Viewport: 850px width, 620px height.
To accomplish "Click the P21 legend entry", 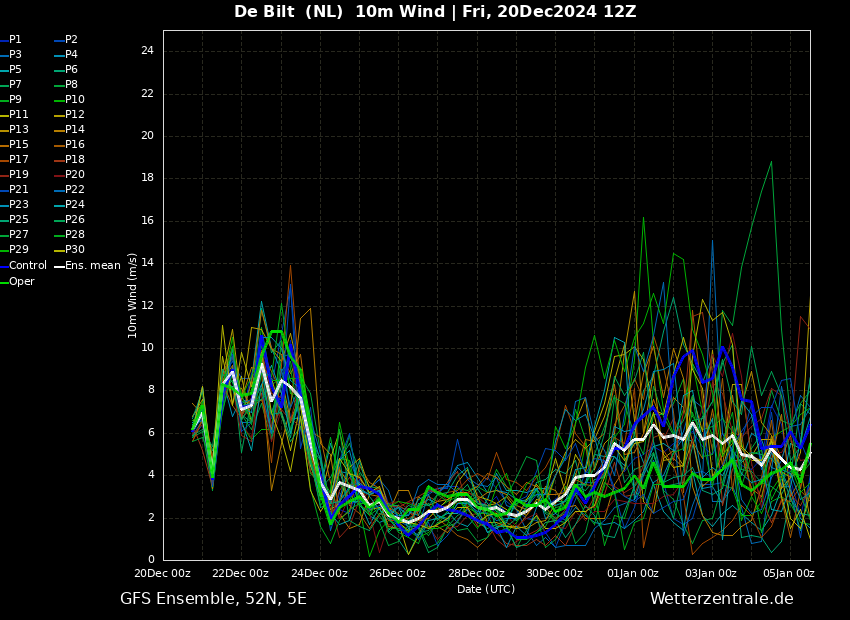I will [18, 190].
